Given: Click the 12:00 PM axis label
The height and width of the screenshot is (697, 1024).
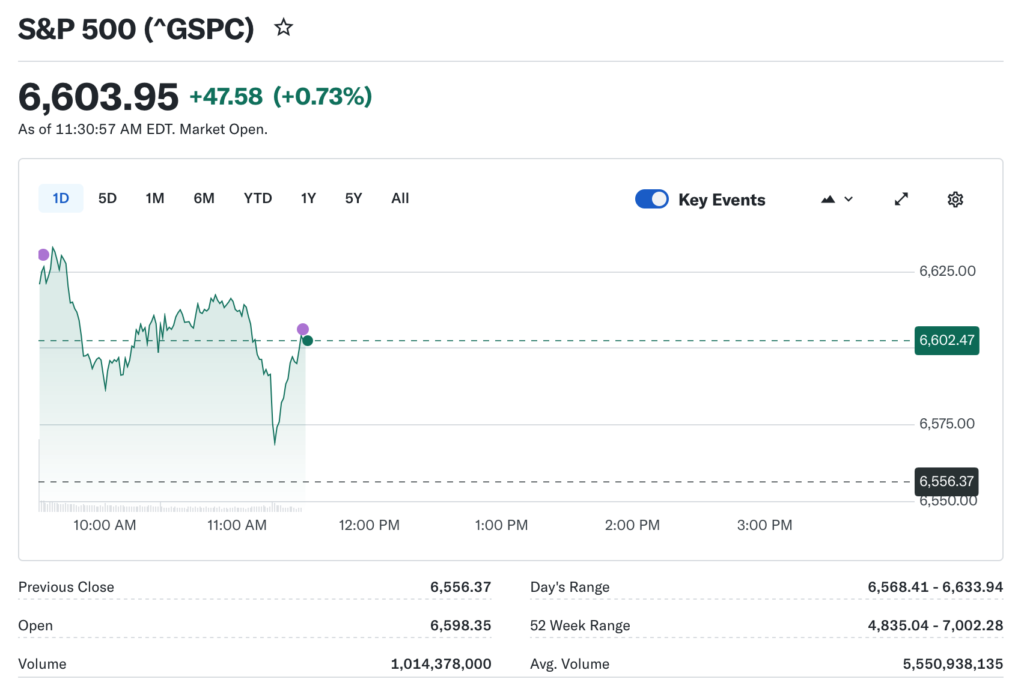Looking at the screenshot, I should [x=369, y=525].
